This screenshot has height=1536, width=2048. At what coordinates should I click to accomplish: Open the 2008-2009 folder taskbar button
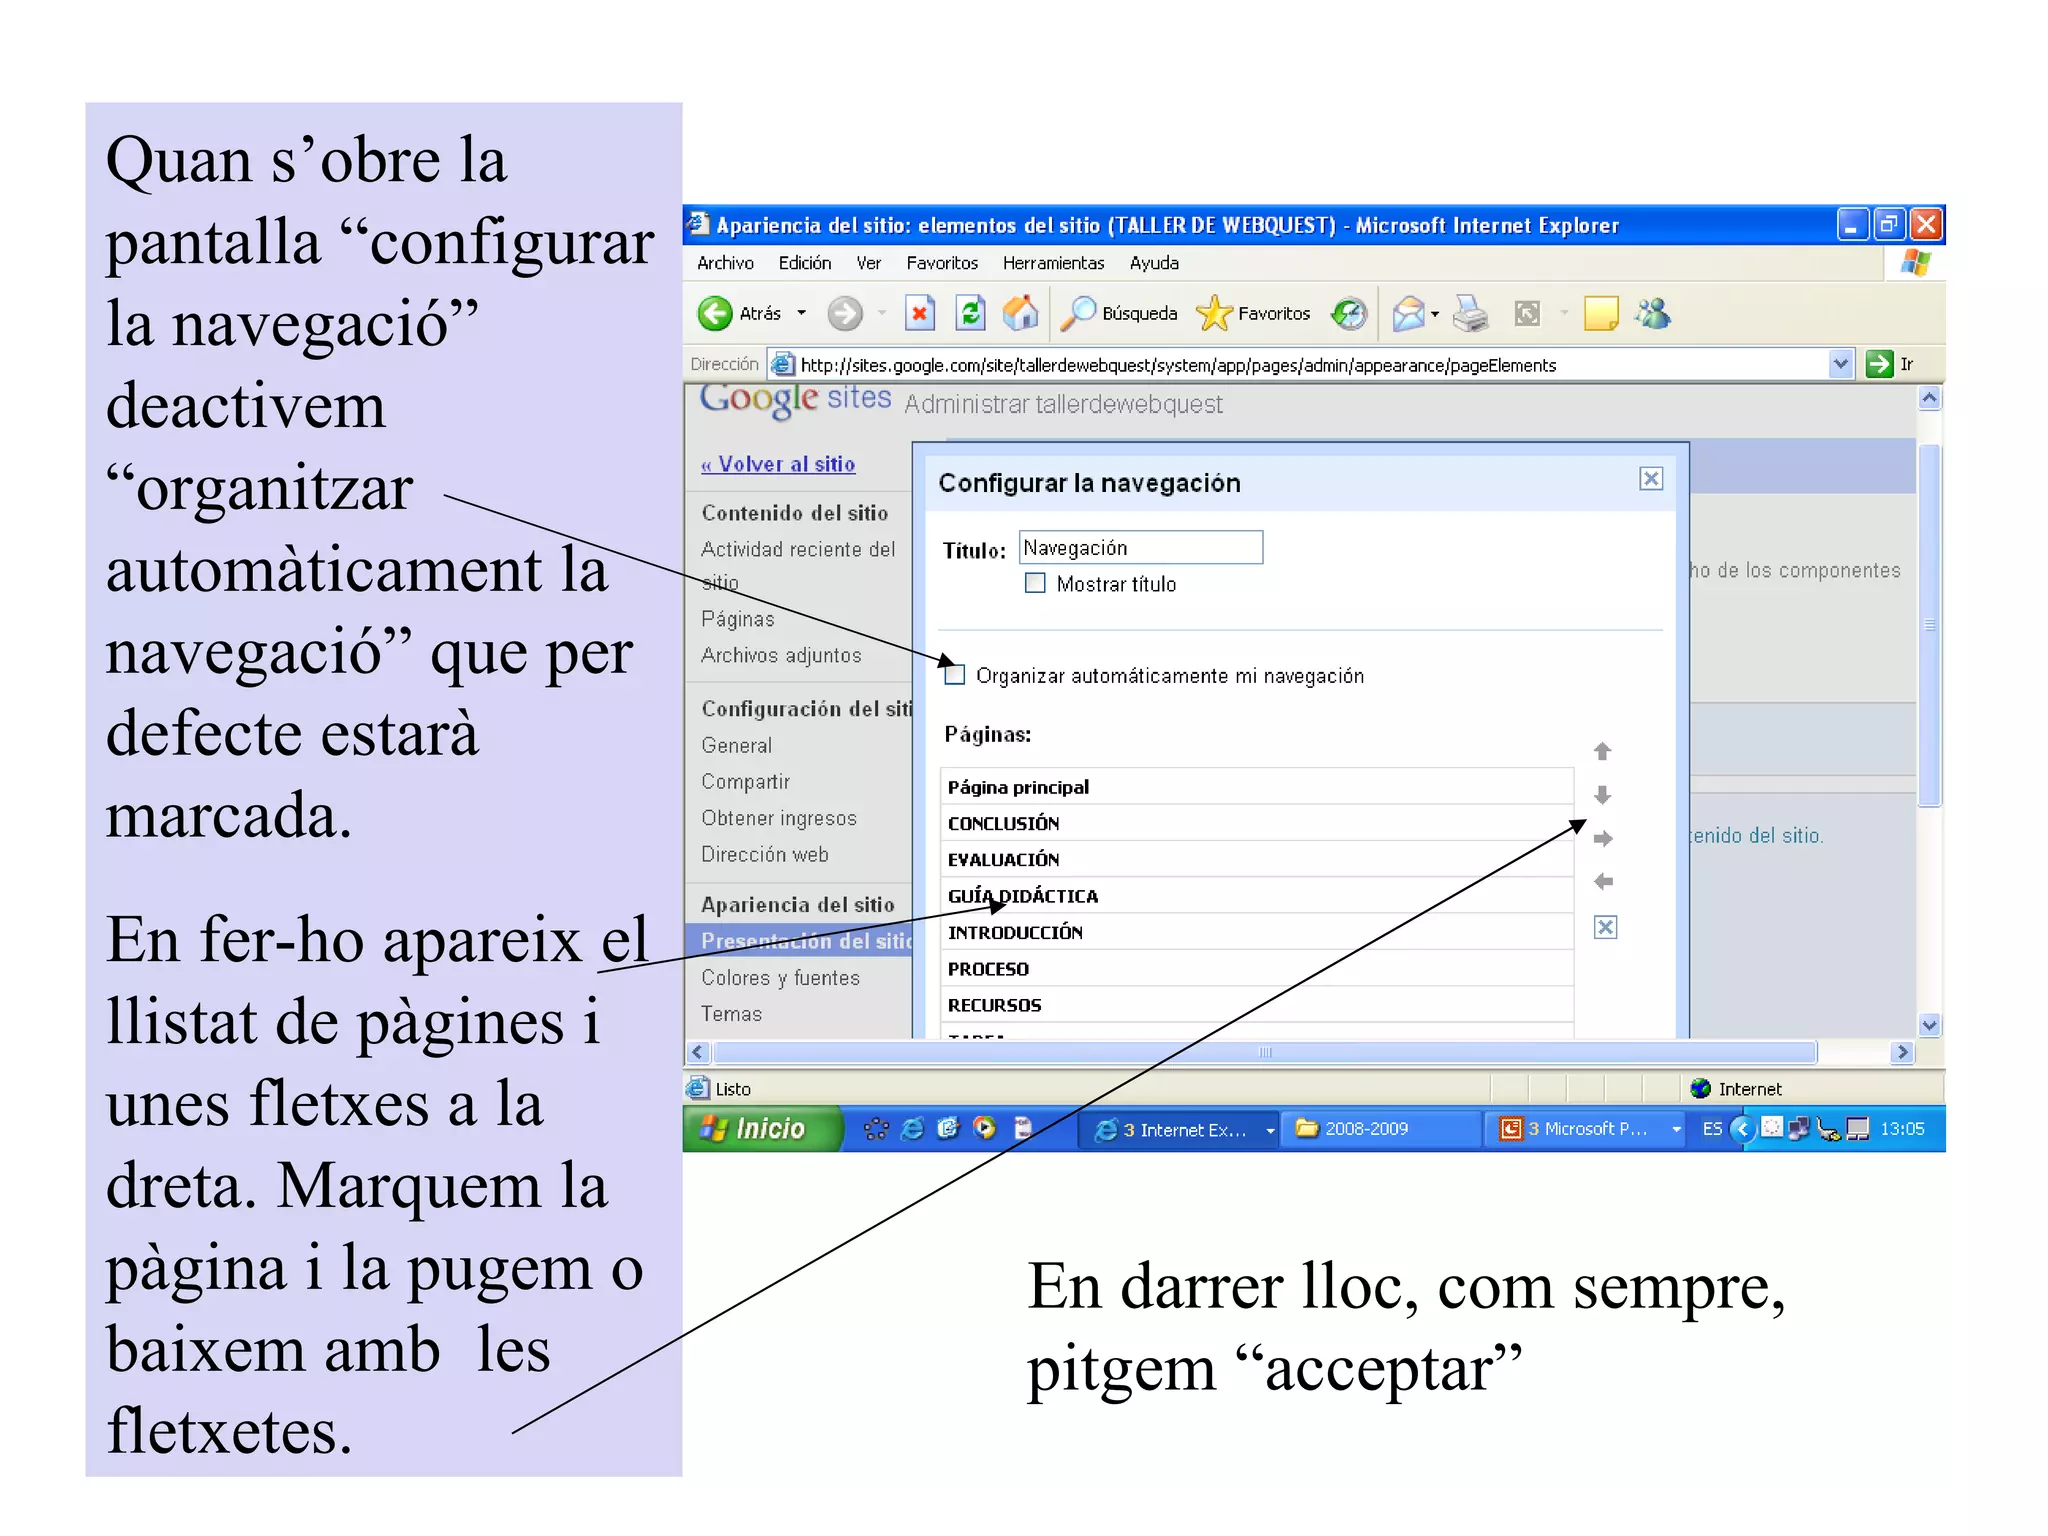pos(1380,1129)
